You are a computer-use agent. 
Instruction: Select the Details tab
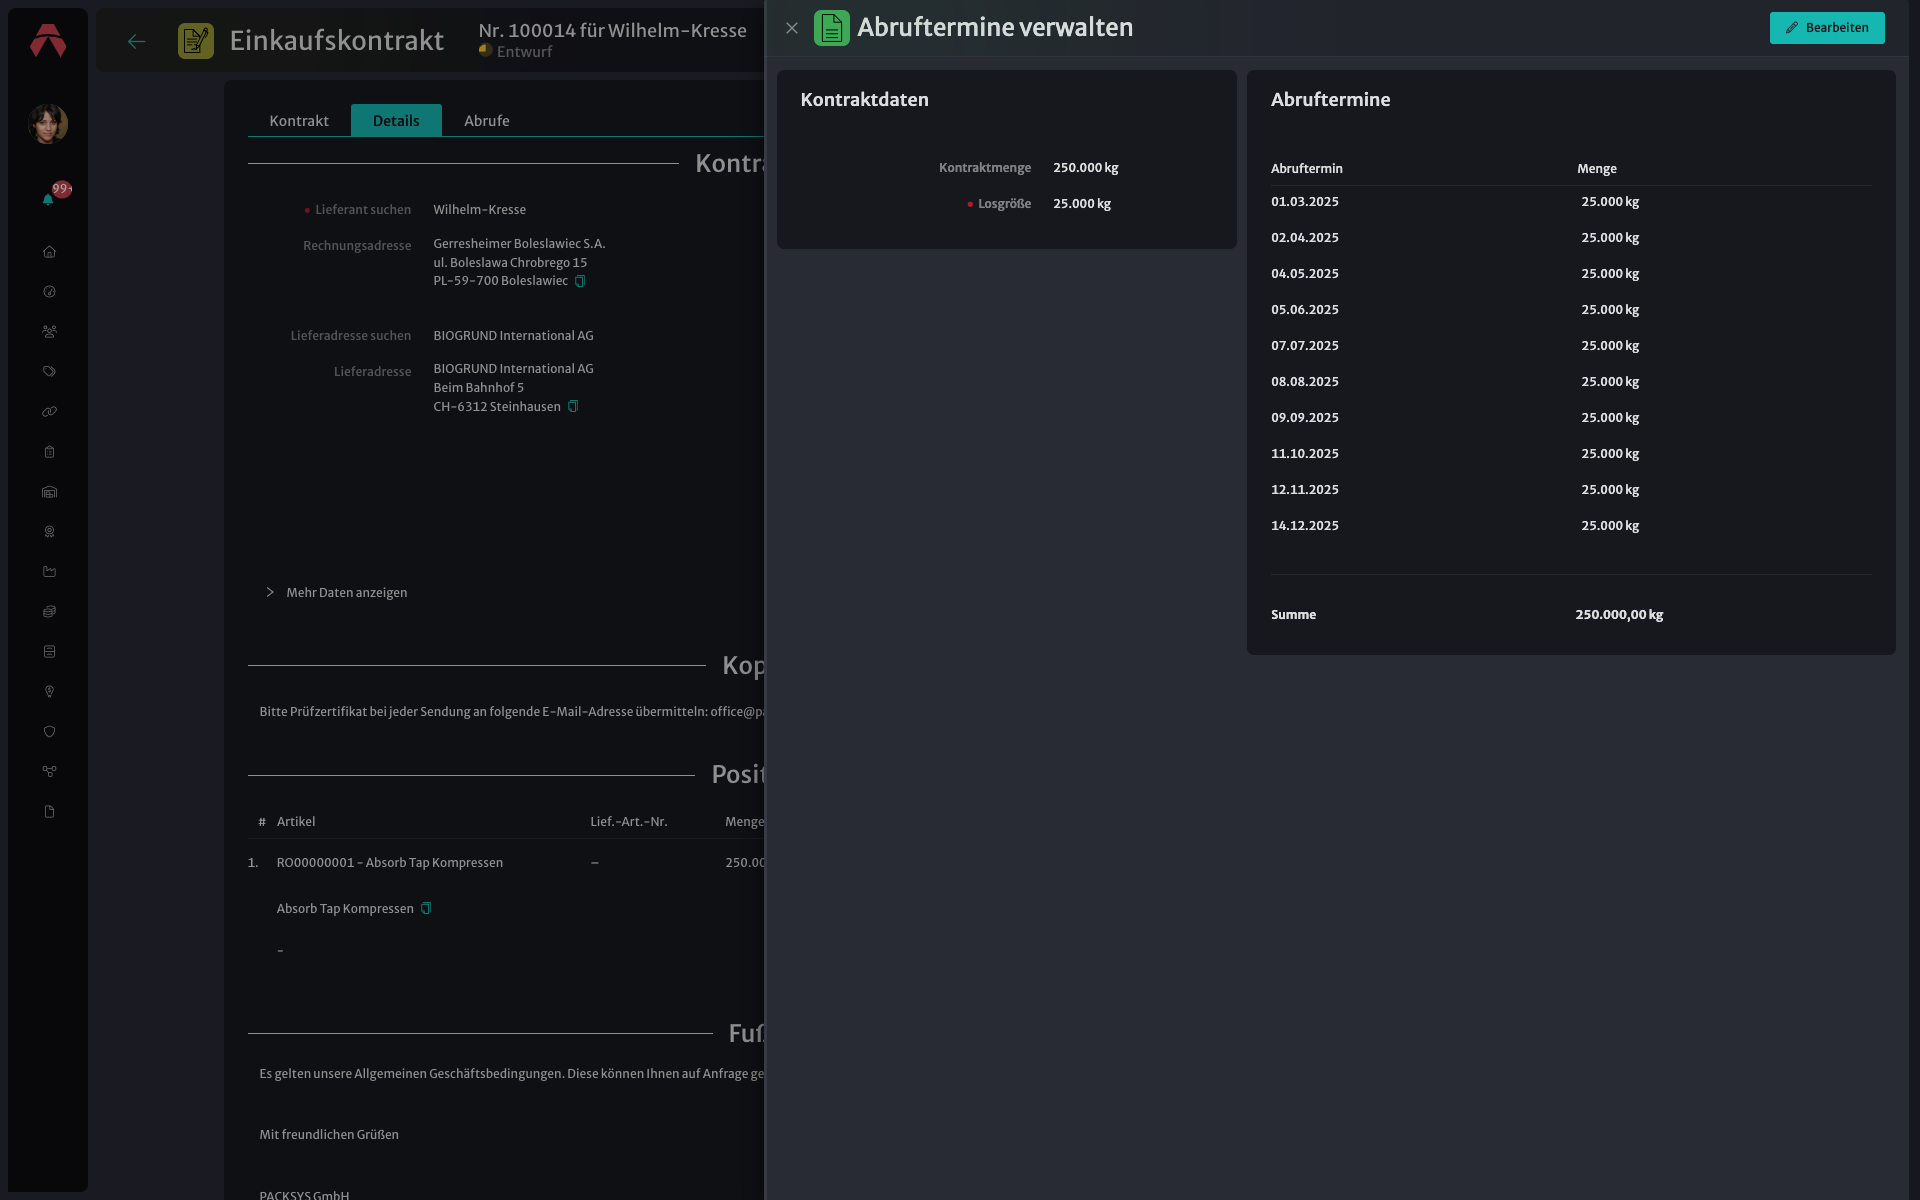396,120
